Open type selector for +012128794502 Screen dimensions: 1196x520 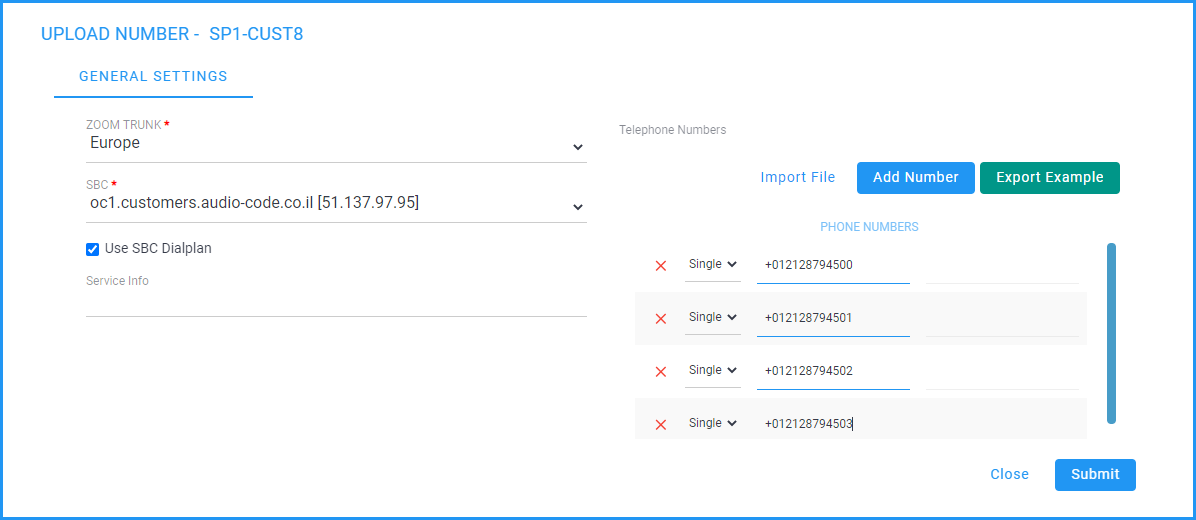712,370
